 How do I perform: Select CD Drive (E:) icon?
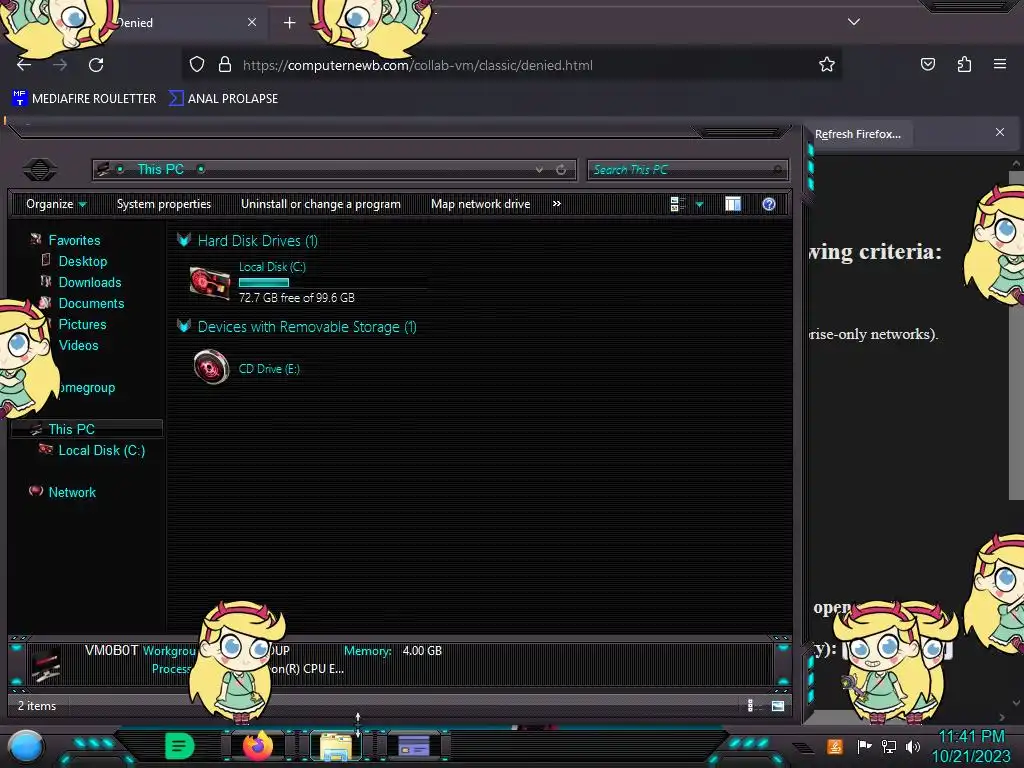coord(211,367)
